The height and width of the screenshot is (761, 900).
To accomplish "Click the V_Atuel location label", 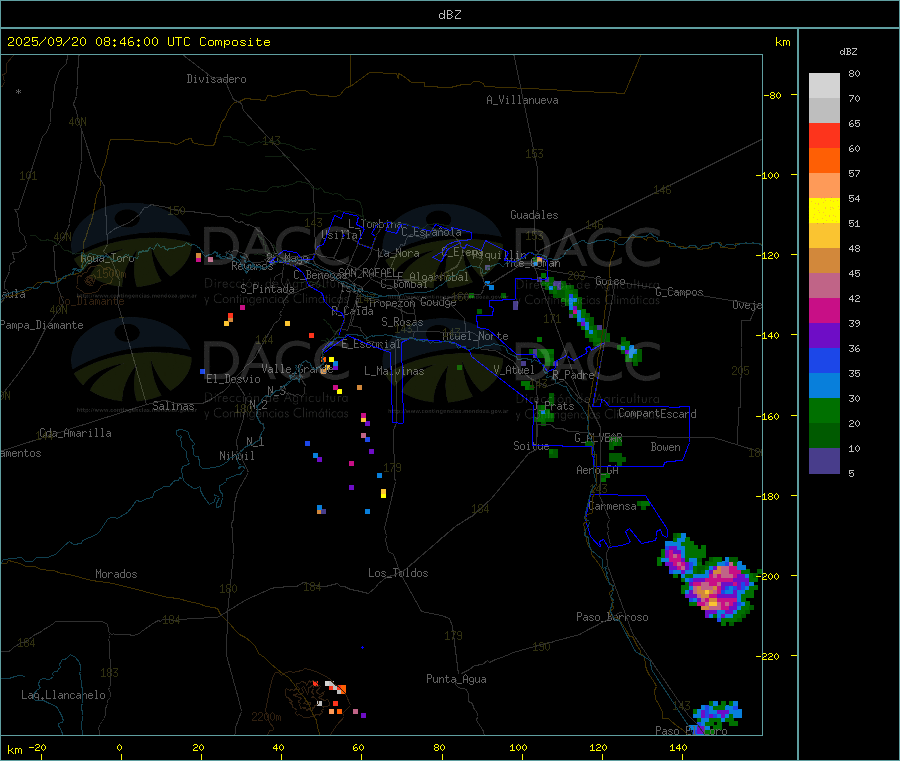I will pyautogui.click(x=514, y=370).
